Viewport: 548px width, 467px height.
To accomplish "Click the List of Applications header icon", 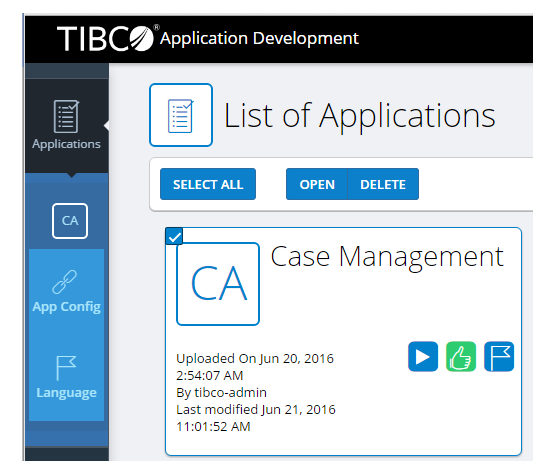I will point(181,115).
